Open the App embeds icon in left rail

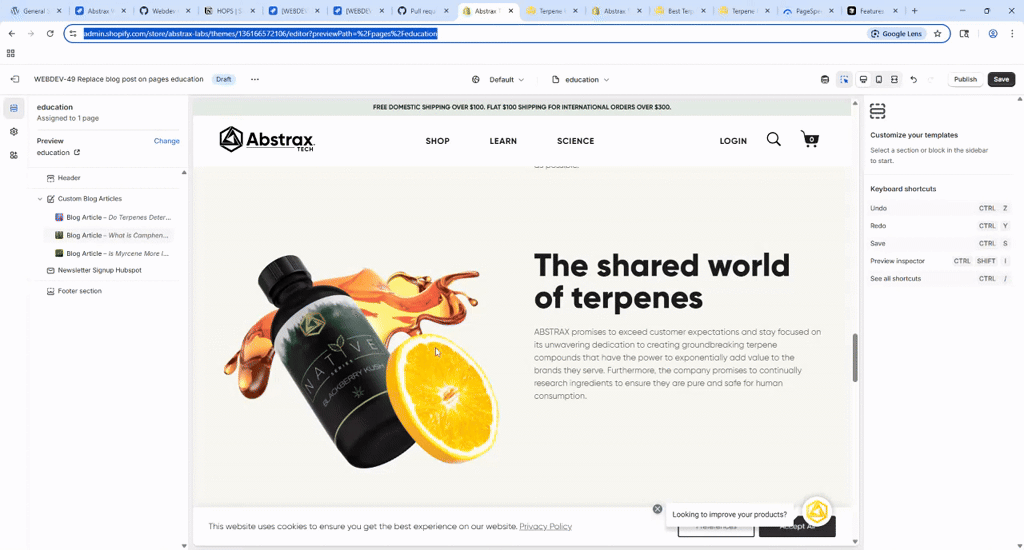(14, 155)
